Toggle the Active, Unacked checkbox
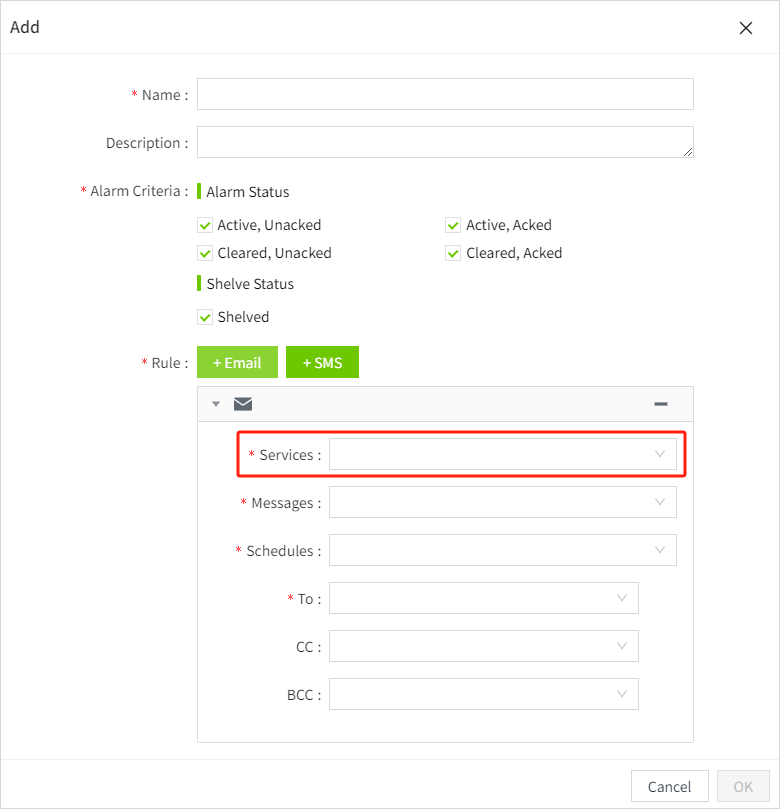This screenshot has height=809, width=780. tap(206, 225)
